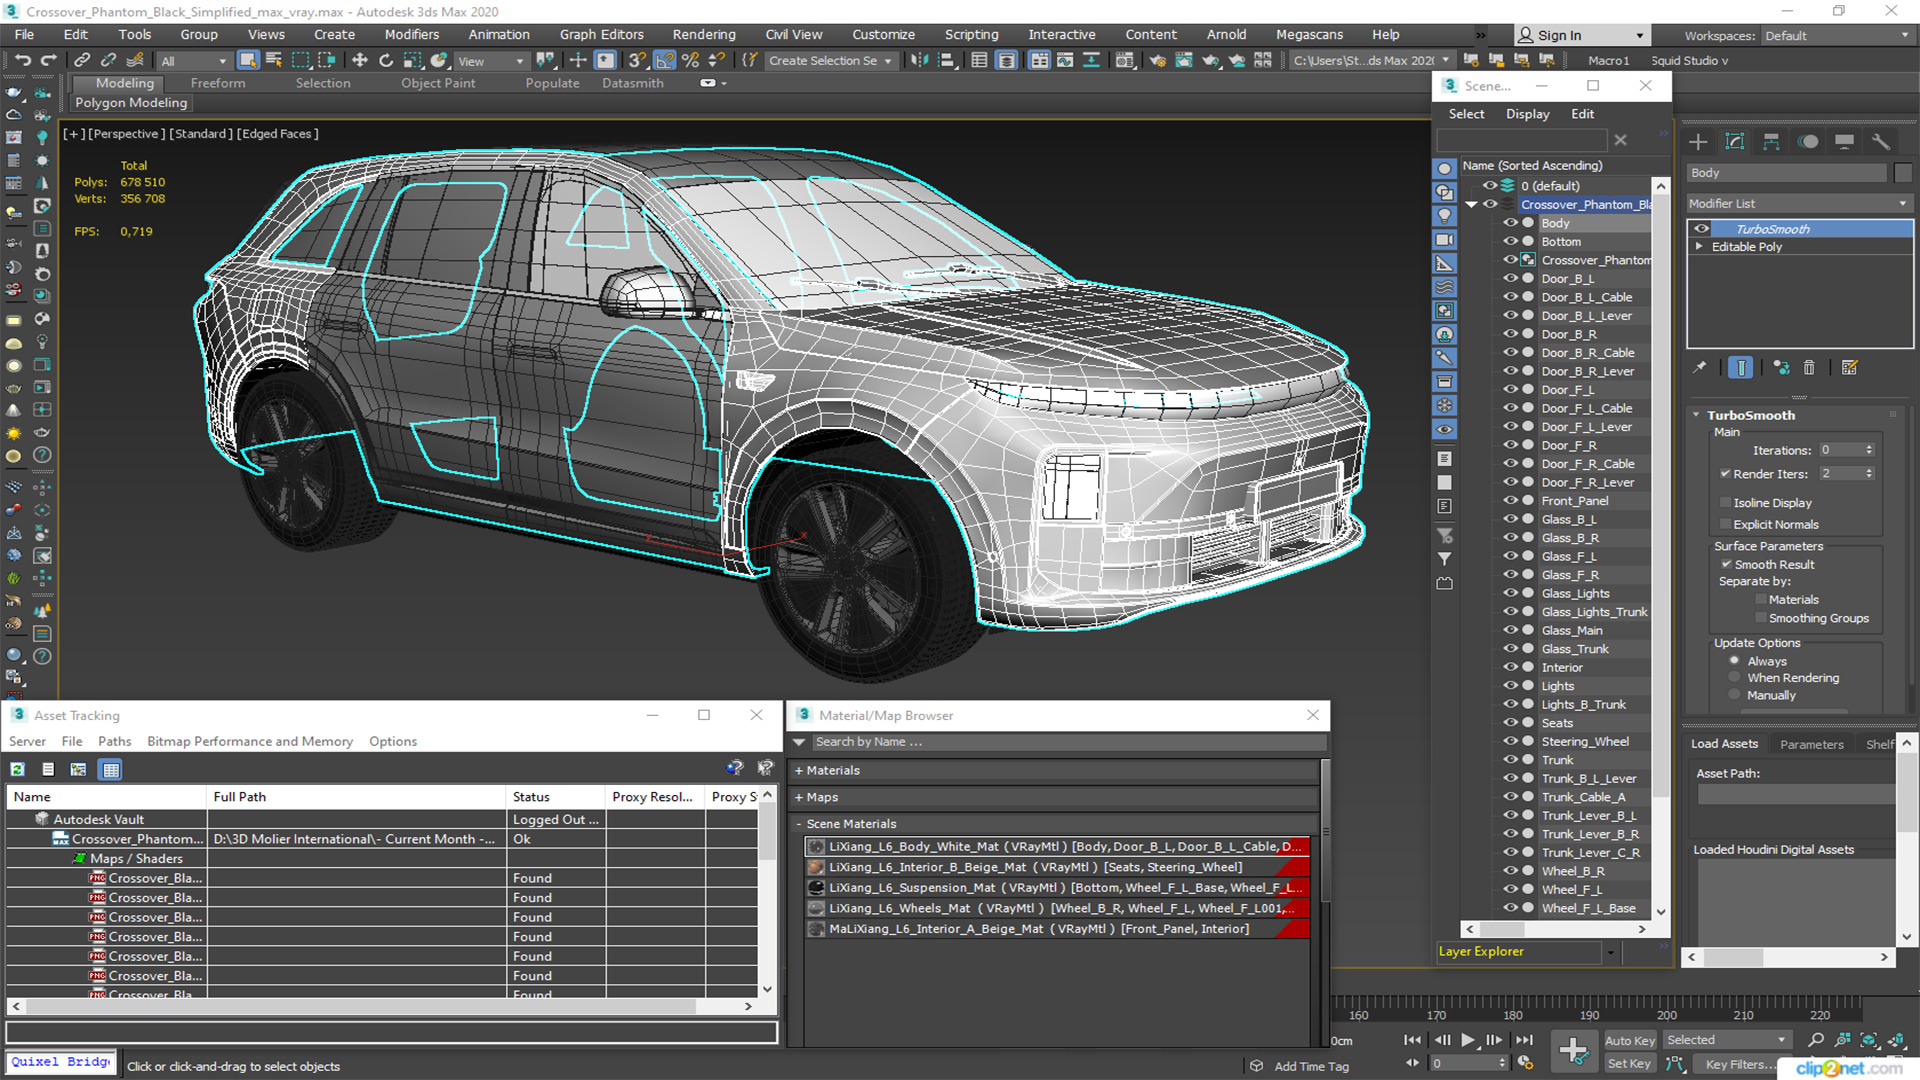Expand the Maps group in Material Browser
Screen dimensions: 1920x1080
click(799, 797)
